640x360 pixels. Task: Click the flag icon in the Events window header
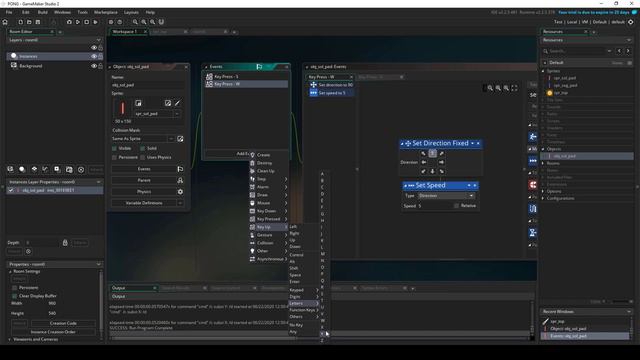click(259, 67)
